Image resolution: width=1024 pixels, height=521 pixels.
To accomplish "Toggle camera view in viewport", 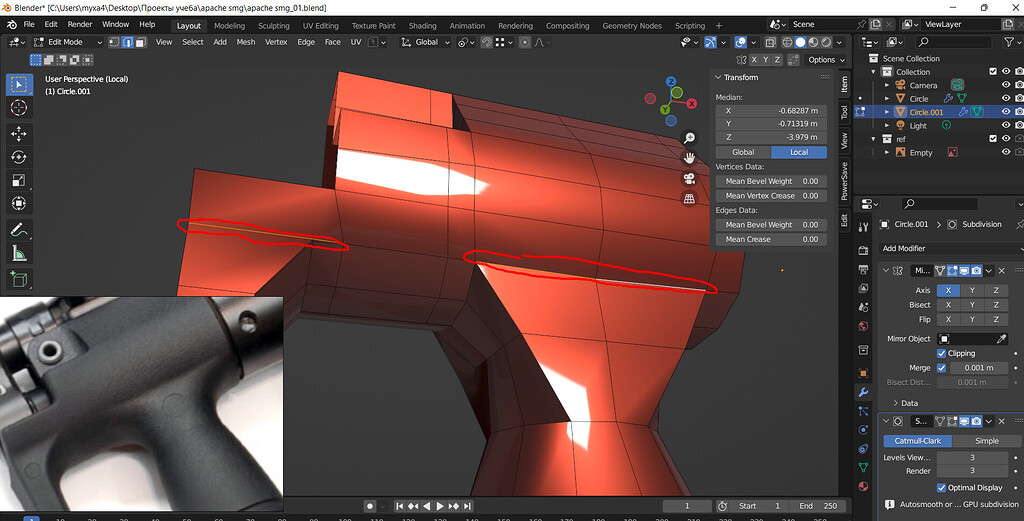I will coord(689,179).
